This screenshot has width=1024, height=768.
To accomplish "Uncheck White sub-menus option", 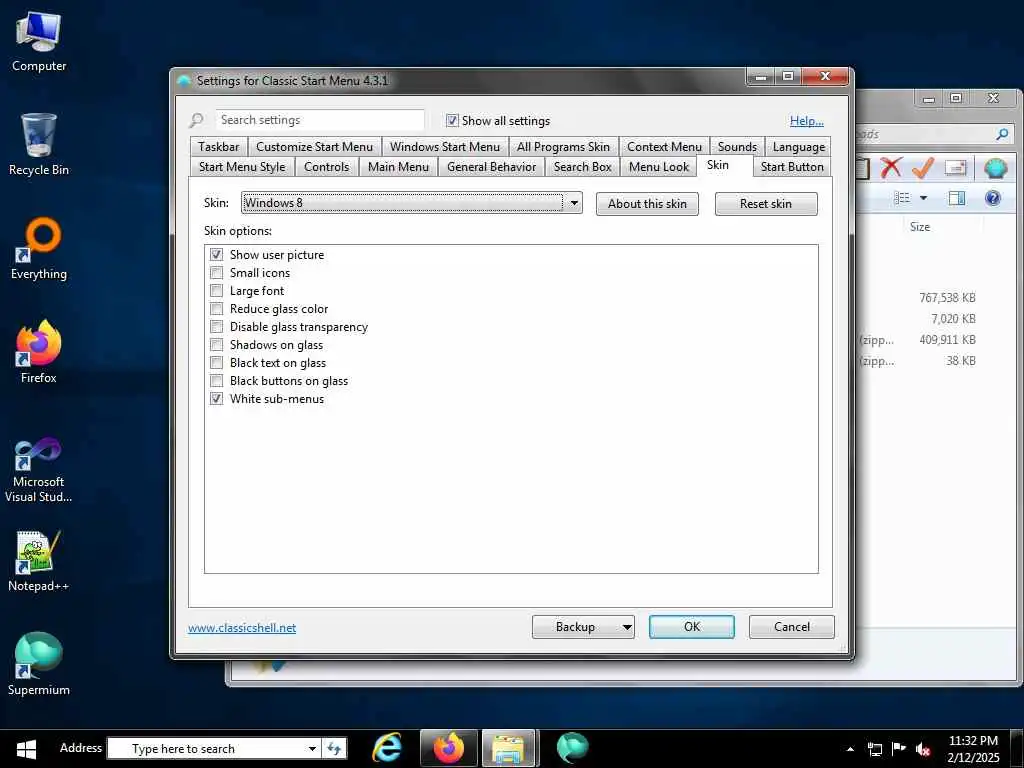I will [216, 398].
